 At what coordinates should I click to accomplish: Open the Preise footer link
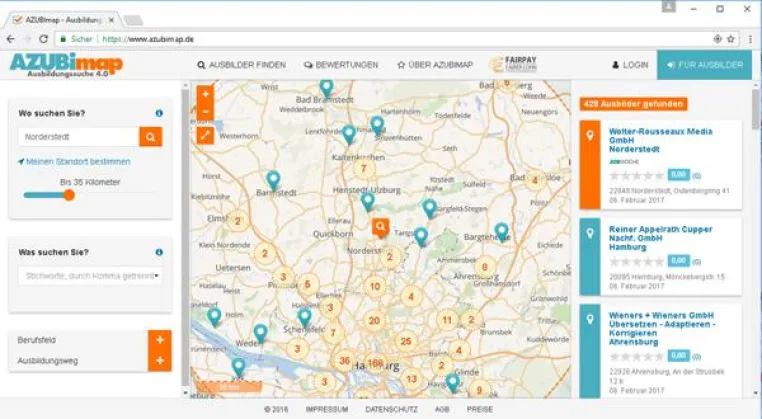480,409
